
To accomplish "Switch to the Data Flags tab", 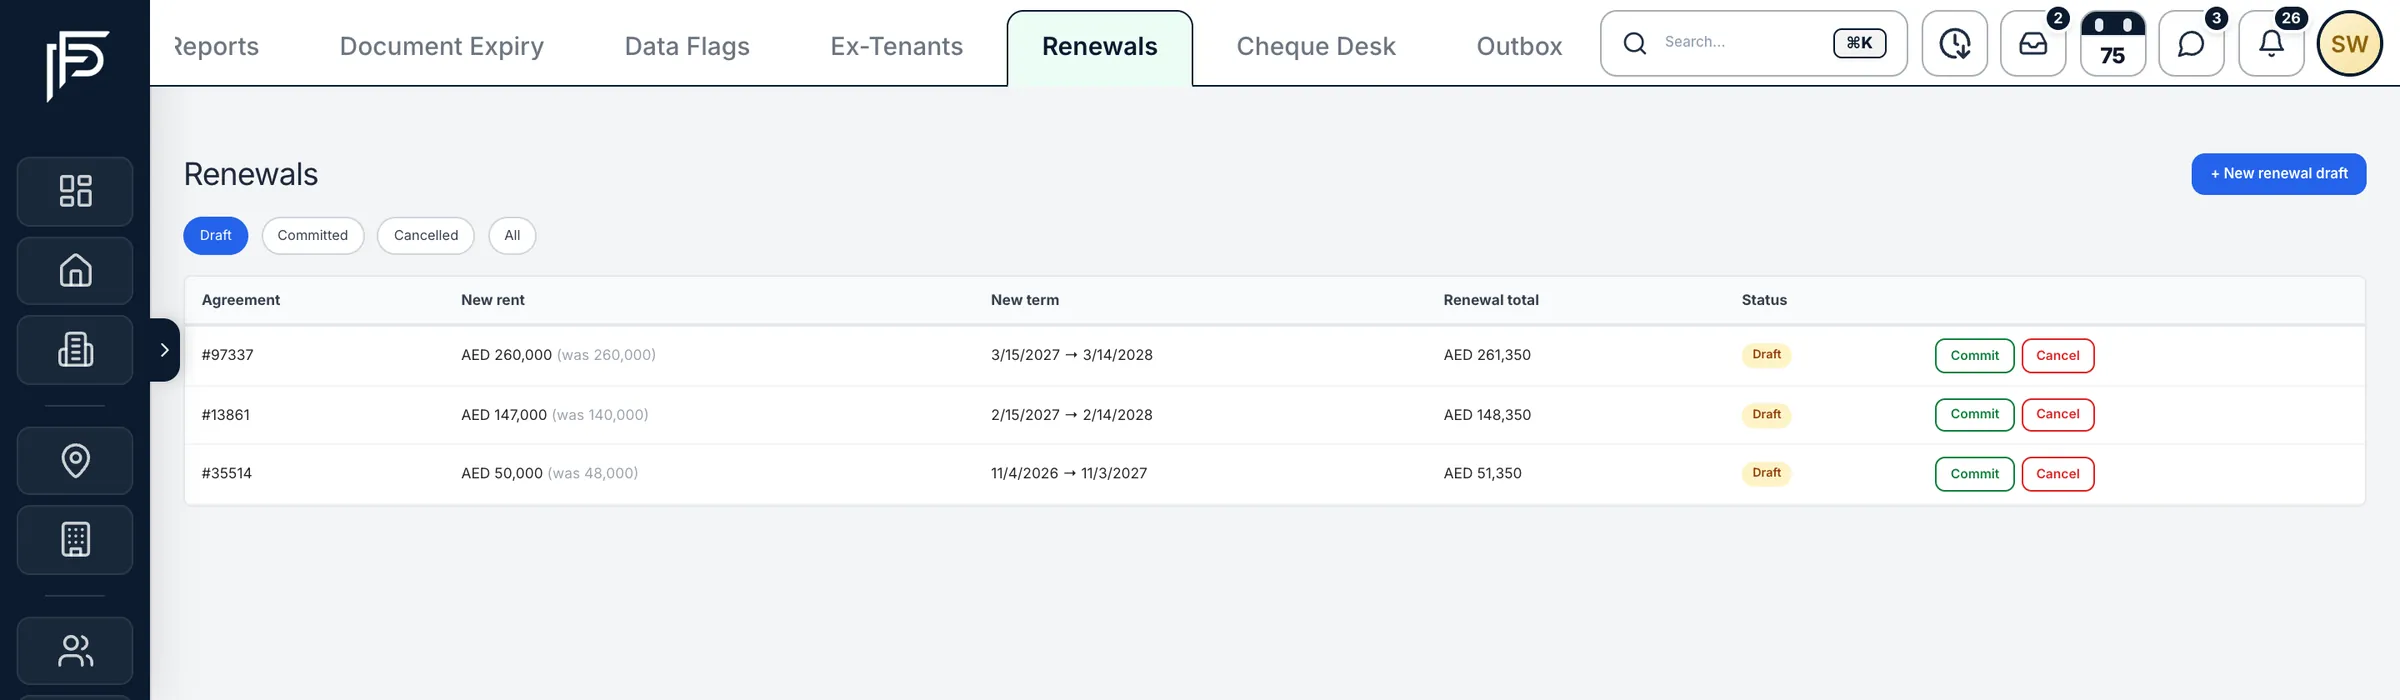I will (687, 46).
